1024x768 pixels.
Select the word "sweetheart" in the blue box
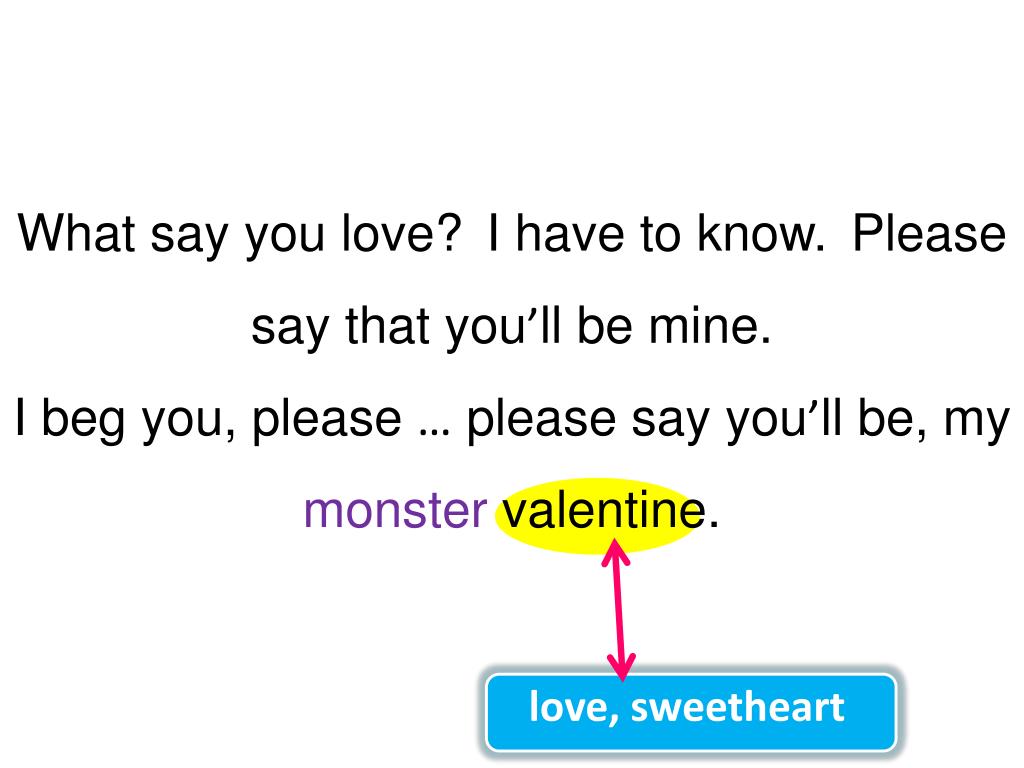[737, 707]
